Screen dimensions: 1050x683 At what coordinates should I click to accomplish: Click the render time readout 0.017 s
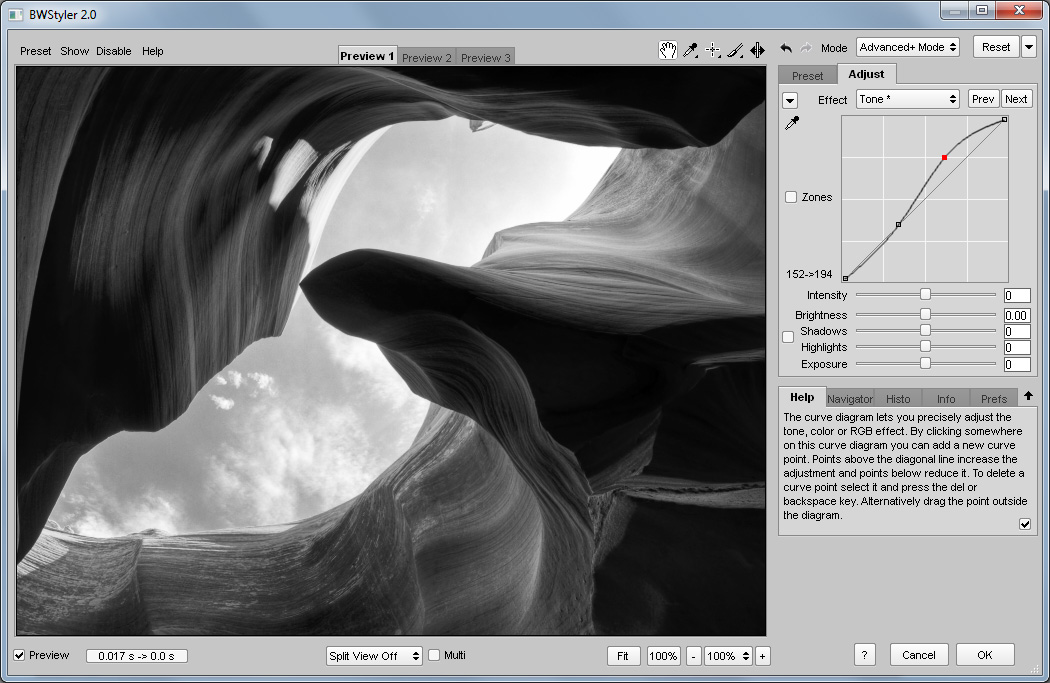[137, 656]
